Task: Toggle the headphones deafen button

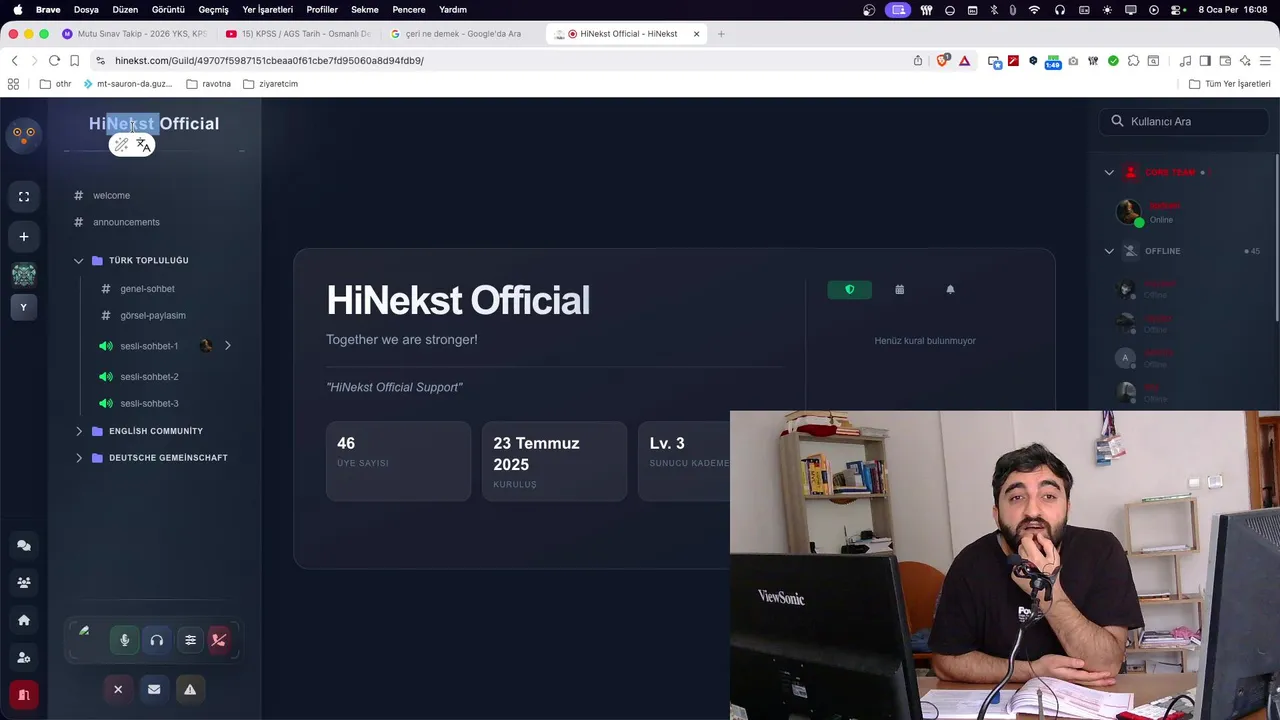Action: (x=157, y=640)
